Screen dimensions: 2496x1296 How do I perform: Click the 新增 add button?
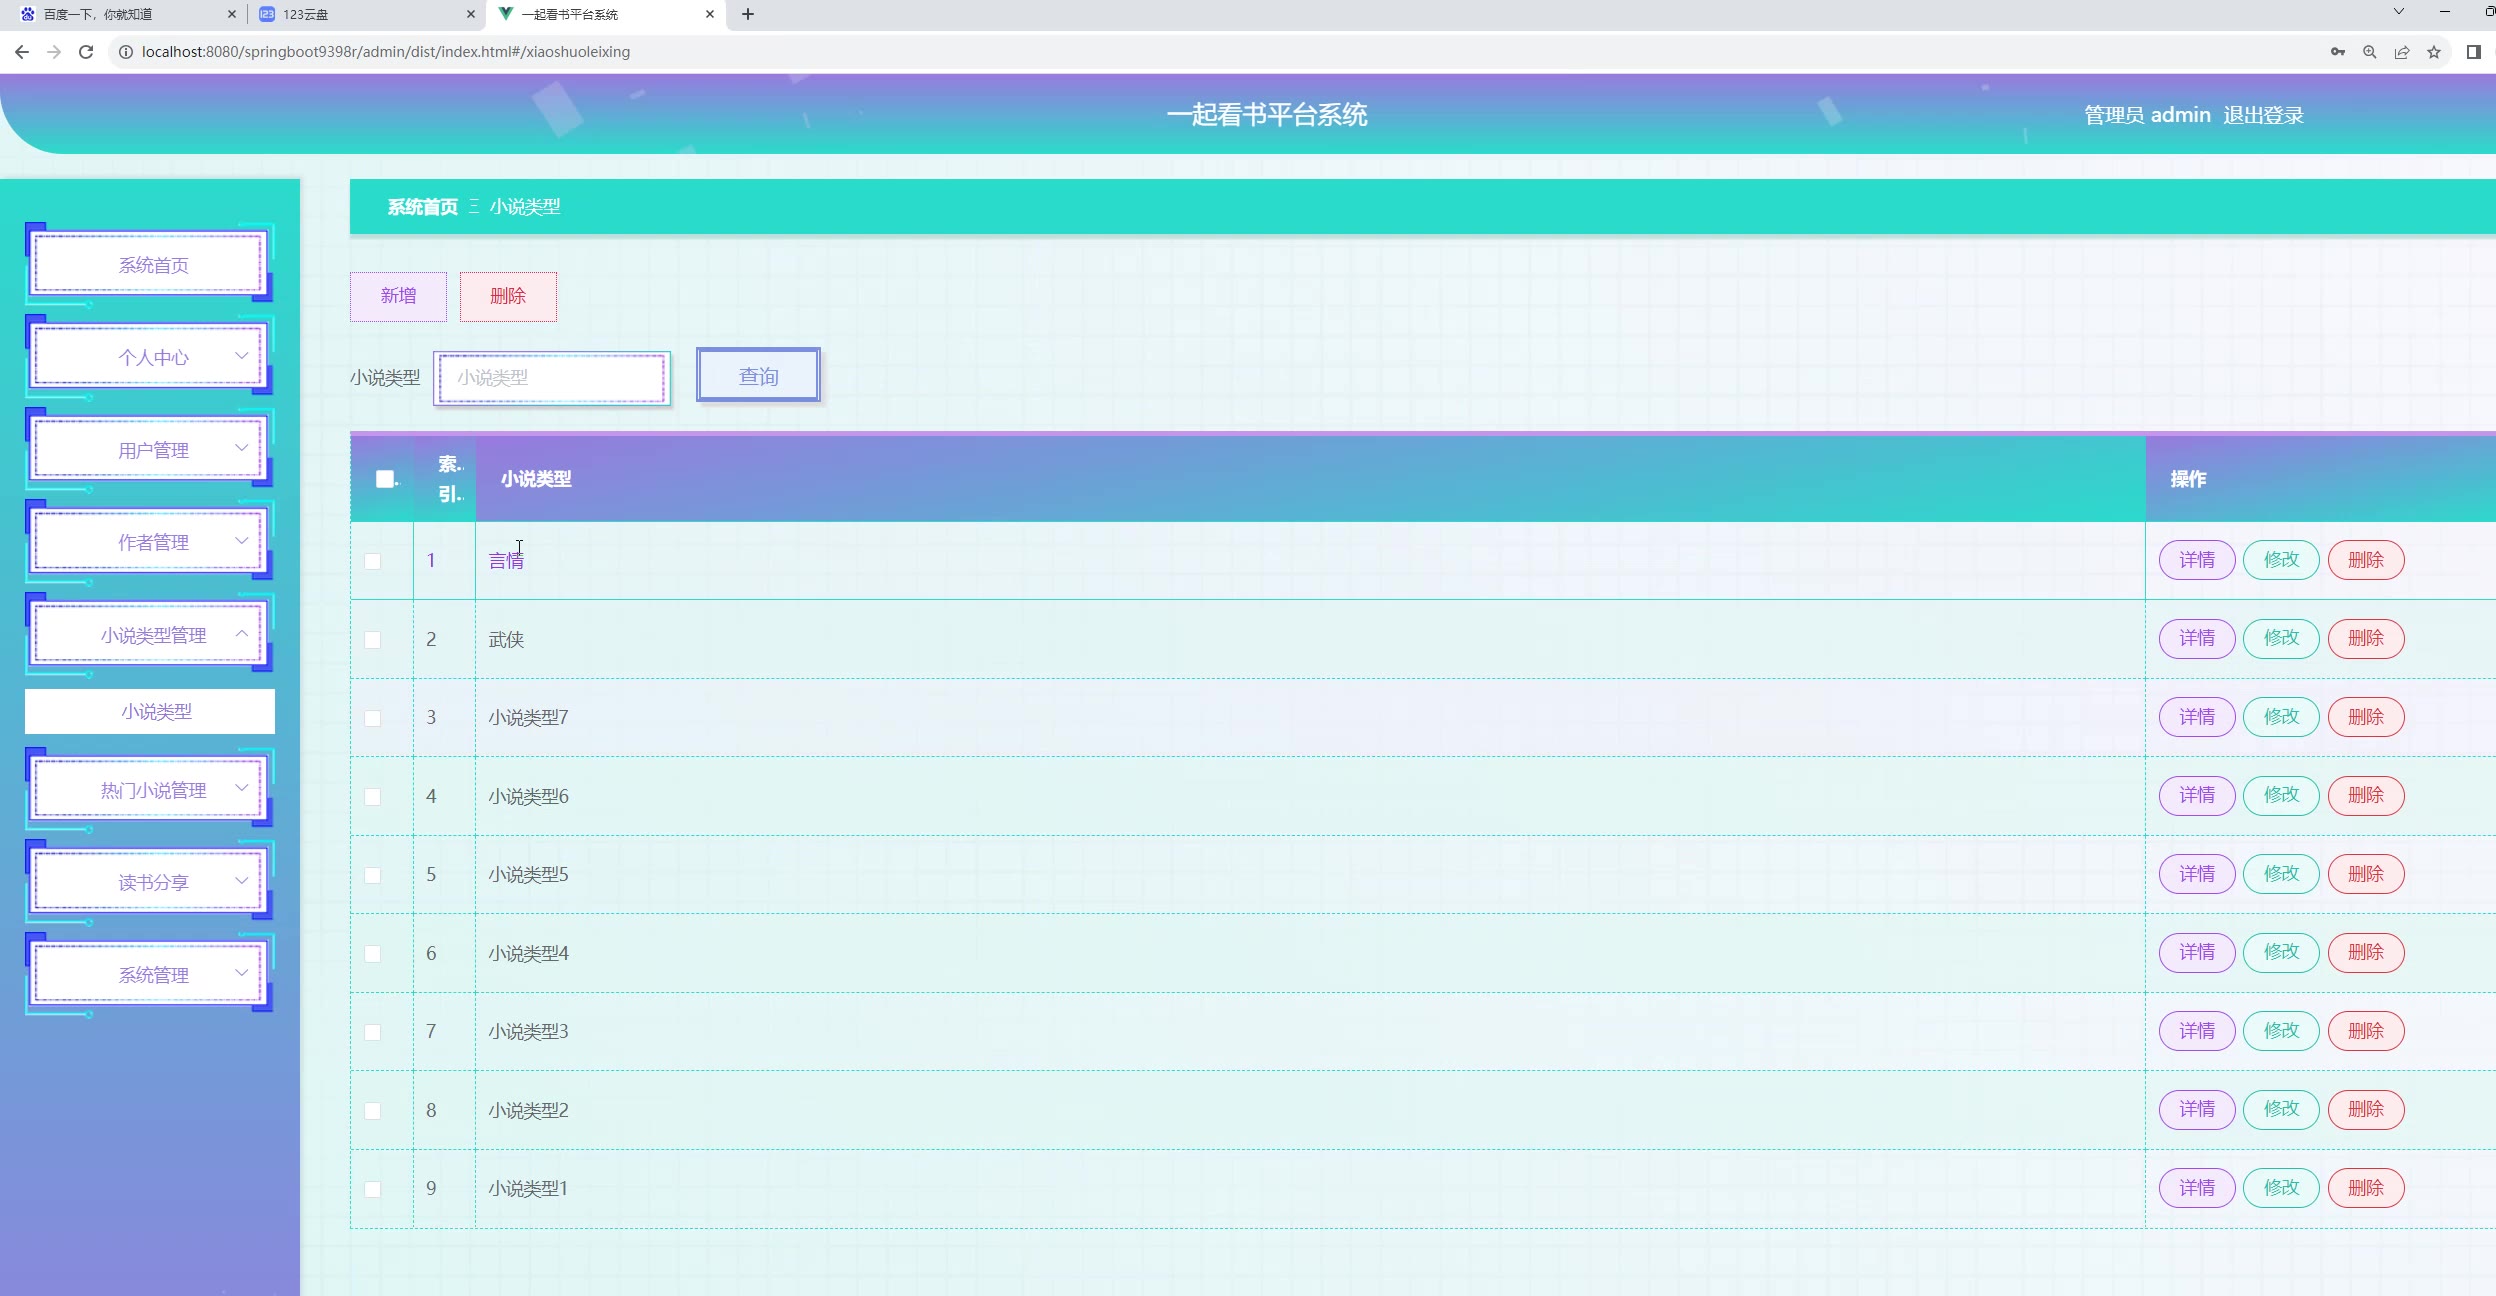click(x=398, y=296)
